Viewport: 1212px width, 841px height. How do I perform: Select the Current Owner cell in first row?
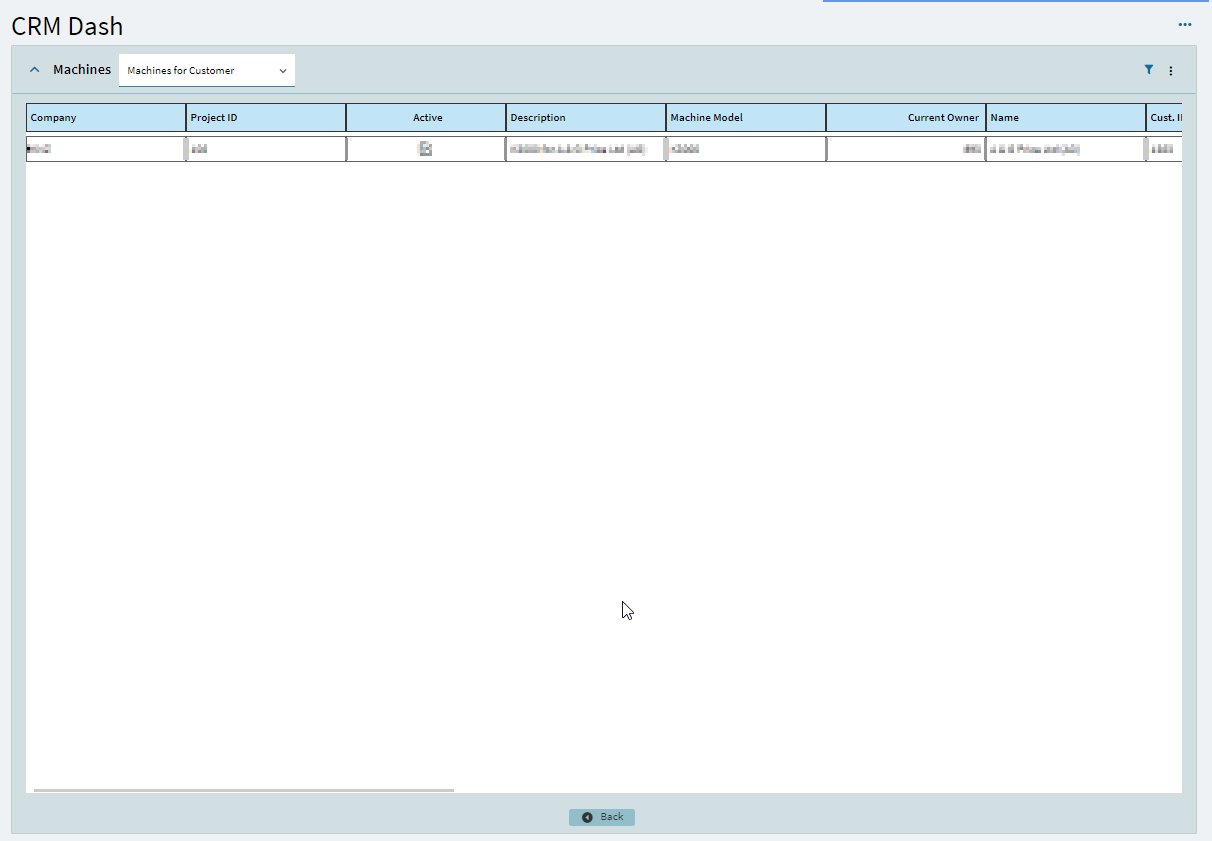click(906, 149)
